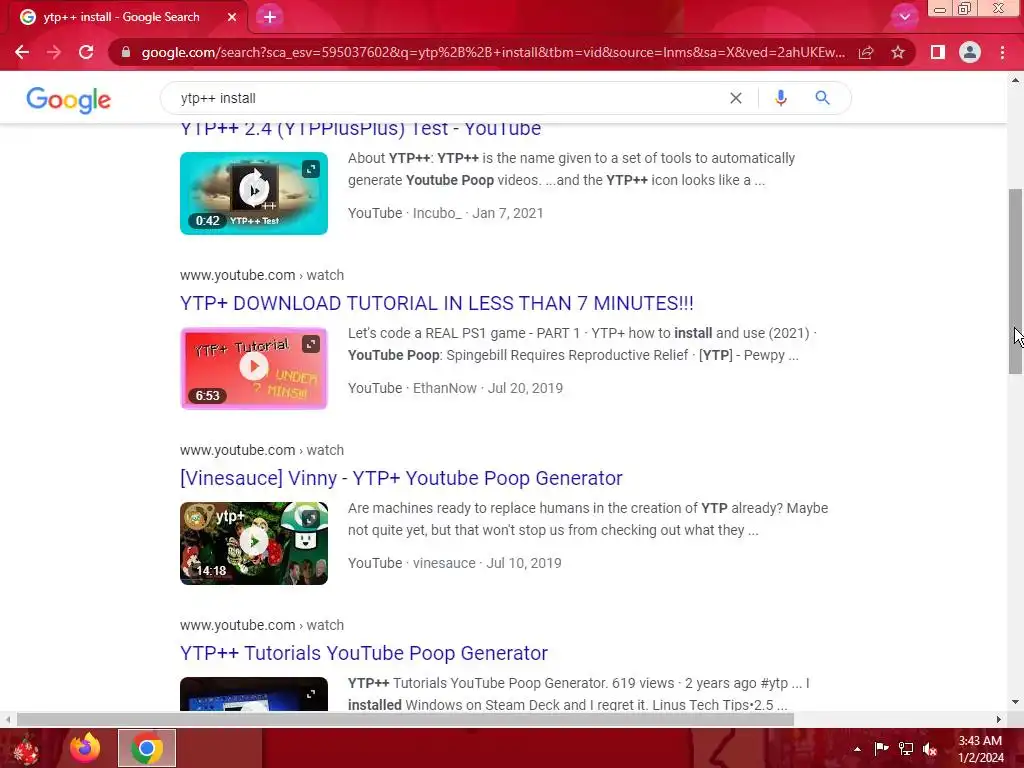Open the Chrome profile menu

[x=970, y=52]
